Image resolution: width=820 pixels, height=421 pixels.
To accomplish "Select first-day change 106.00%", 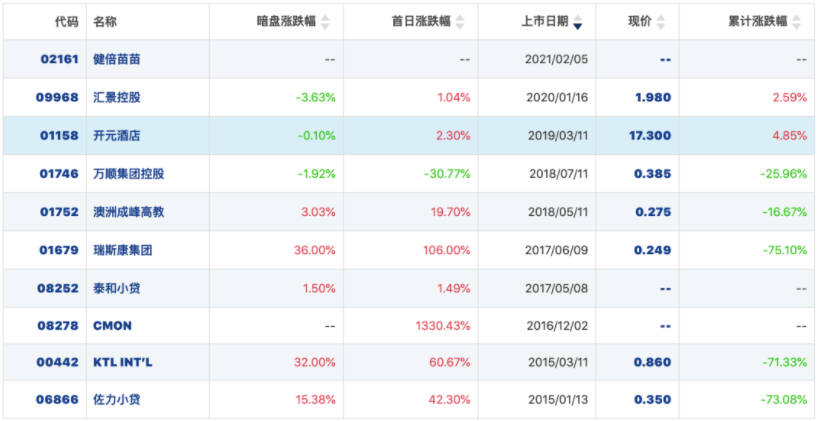I will [447, 250].
